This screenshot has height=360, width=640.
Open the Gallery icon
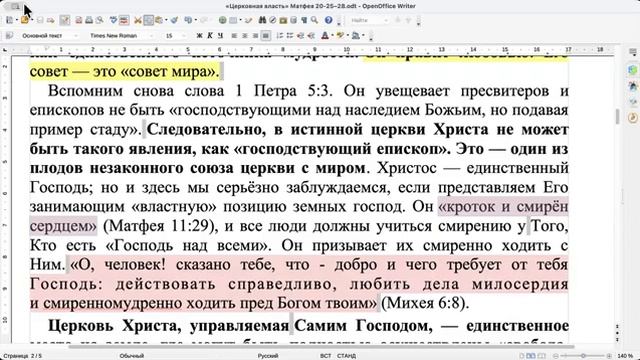283,20
